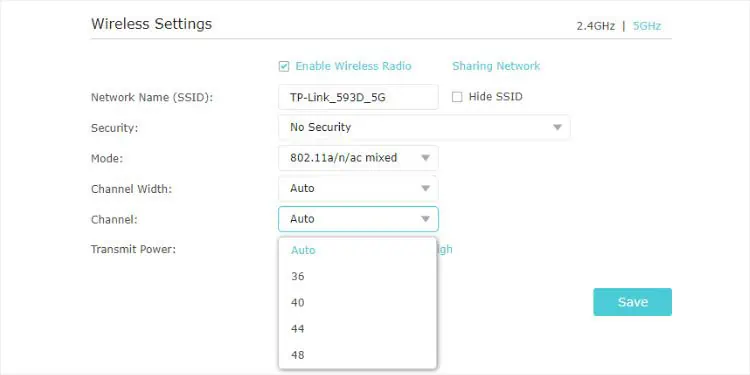Collapse the Channel dropdown arrow
Screen dimensions: 750x375
[x=425, y=219]
